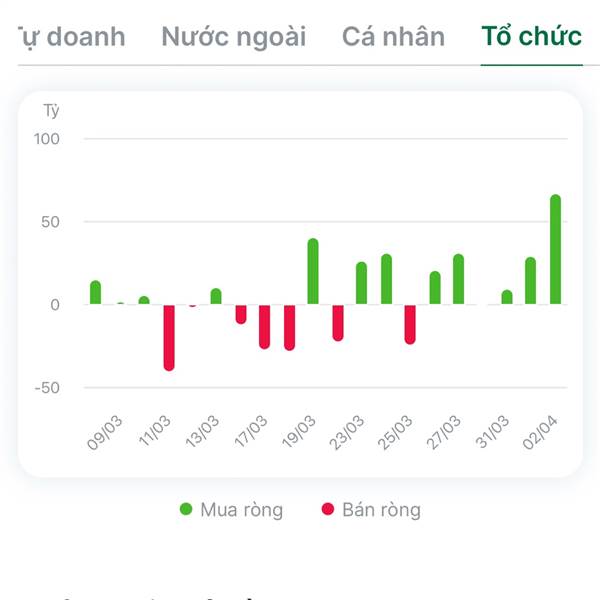Tap the red bar after 25/03
This screenshot has width=600, height=600.
410,324
